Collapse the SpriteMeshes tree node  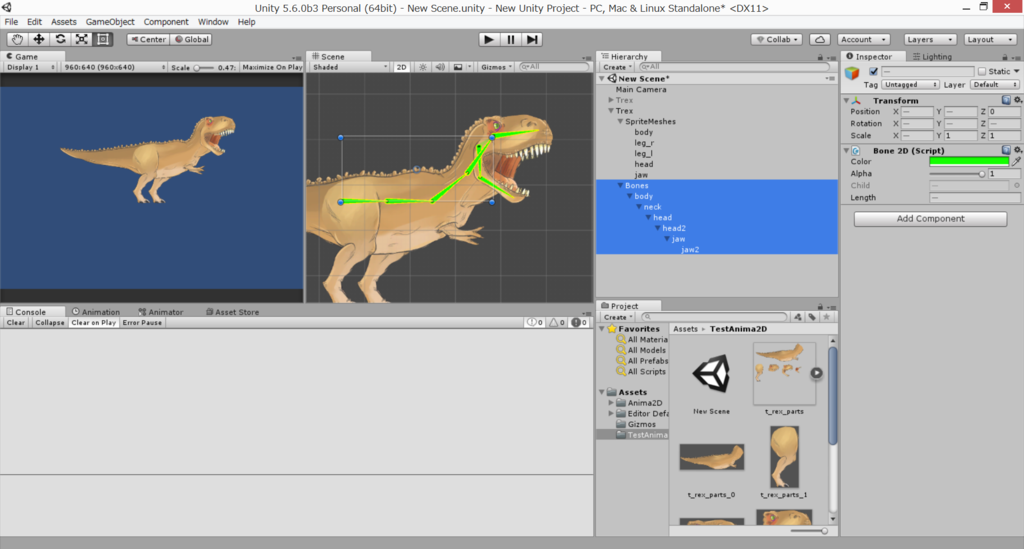pyautogui.click(x=620, y=121)
